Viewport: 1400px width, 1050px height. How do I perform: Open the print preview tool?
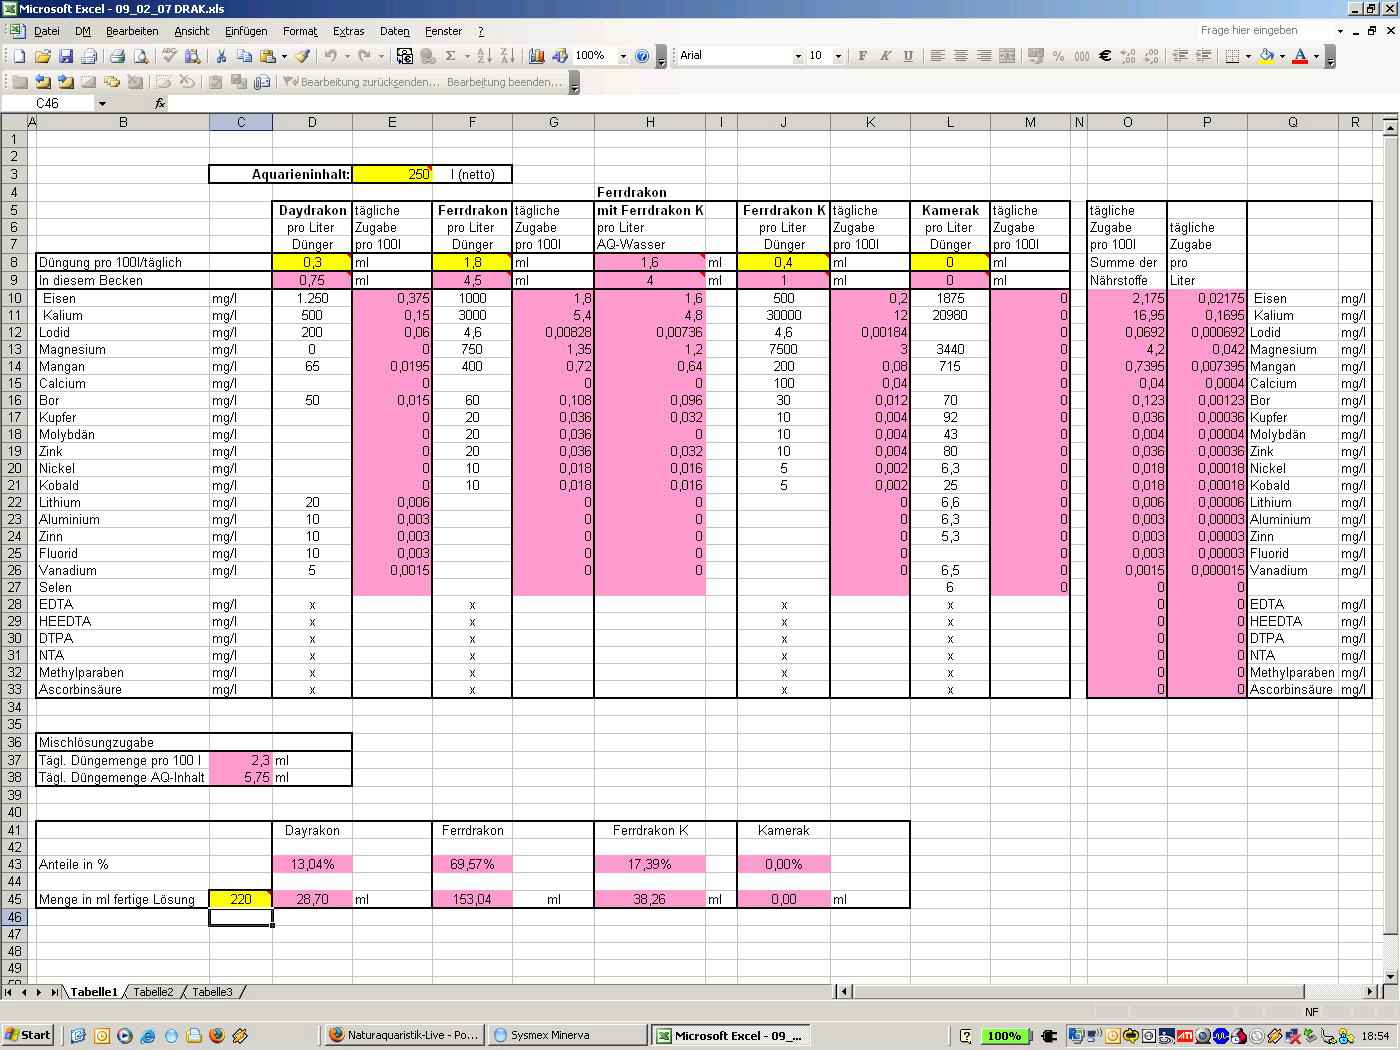(140, 57)
